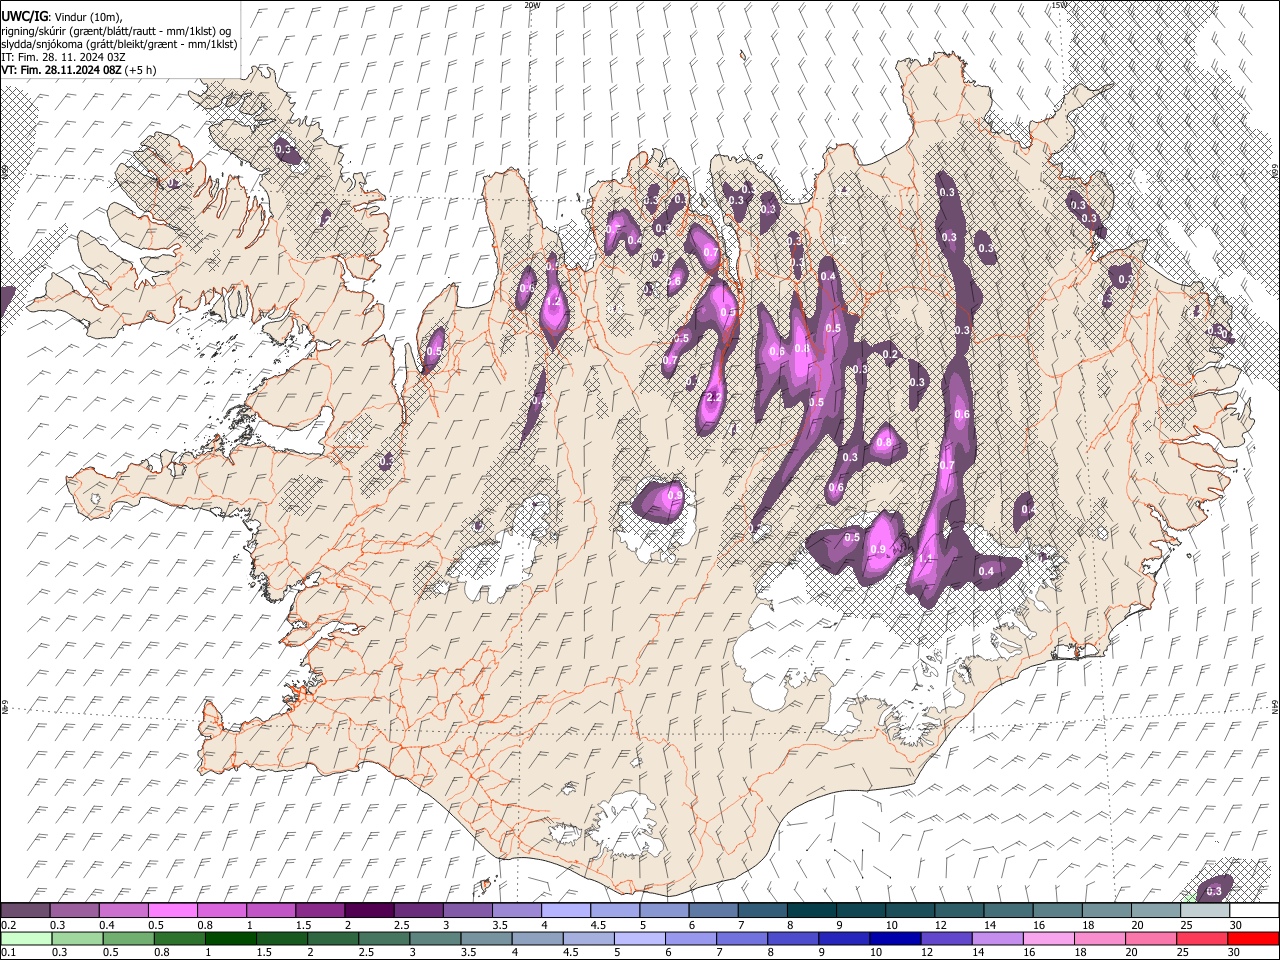1280x960 pixels.
Task: Click the bright red above-30 lower legend swatch
Action: [1253, 938]
